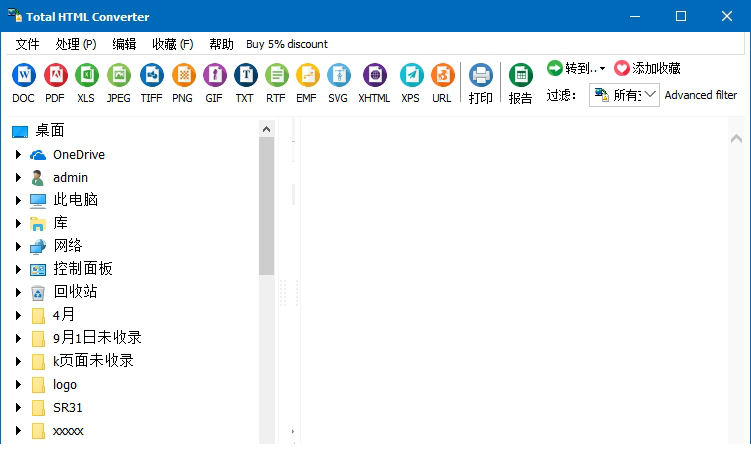Select the 4月 folder
Screen dimensions: 751x461
(x=64, y=315)
